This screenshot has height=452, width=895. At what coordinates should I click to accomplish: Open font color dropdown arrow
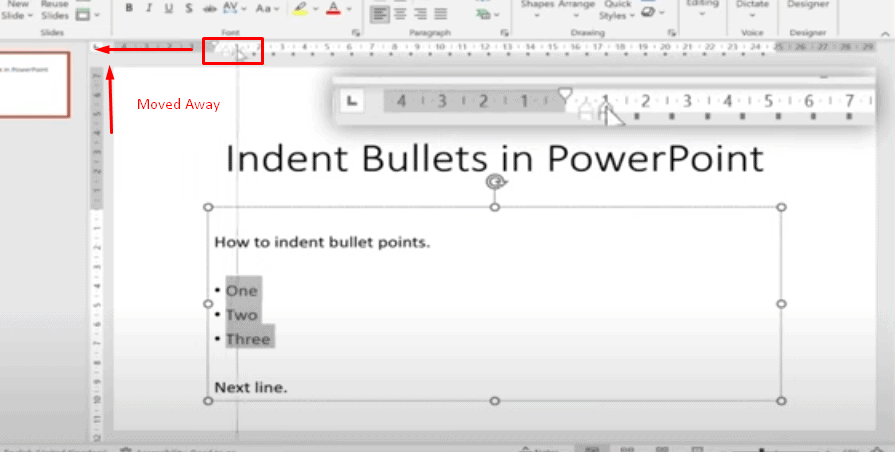click(349, 9)
